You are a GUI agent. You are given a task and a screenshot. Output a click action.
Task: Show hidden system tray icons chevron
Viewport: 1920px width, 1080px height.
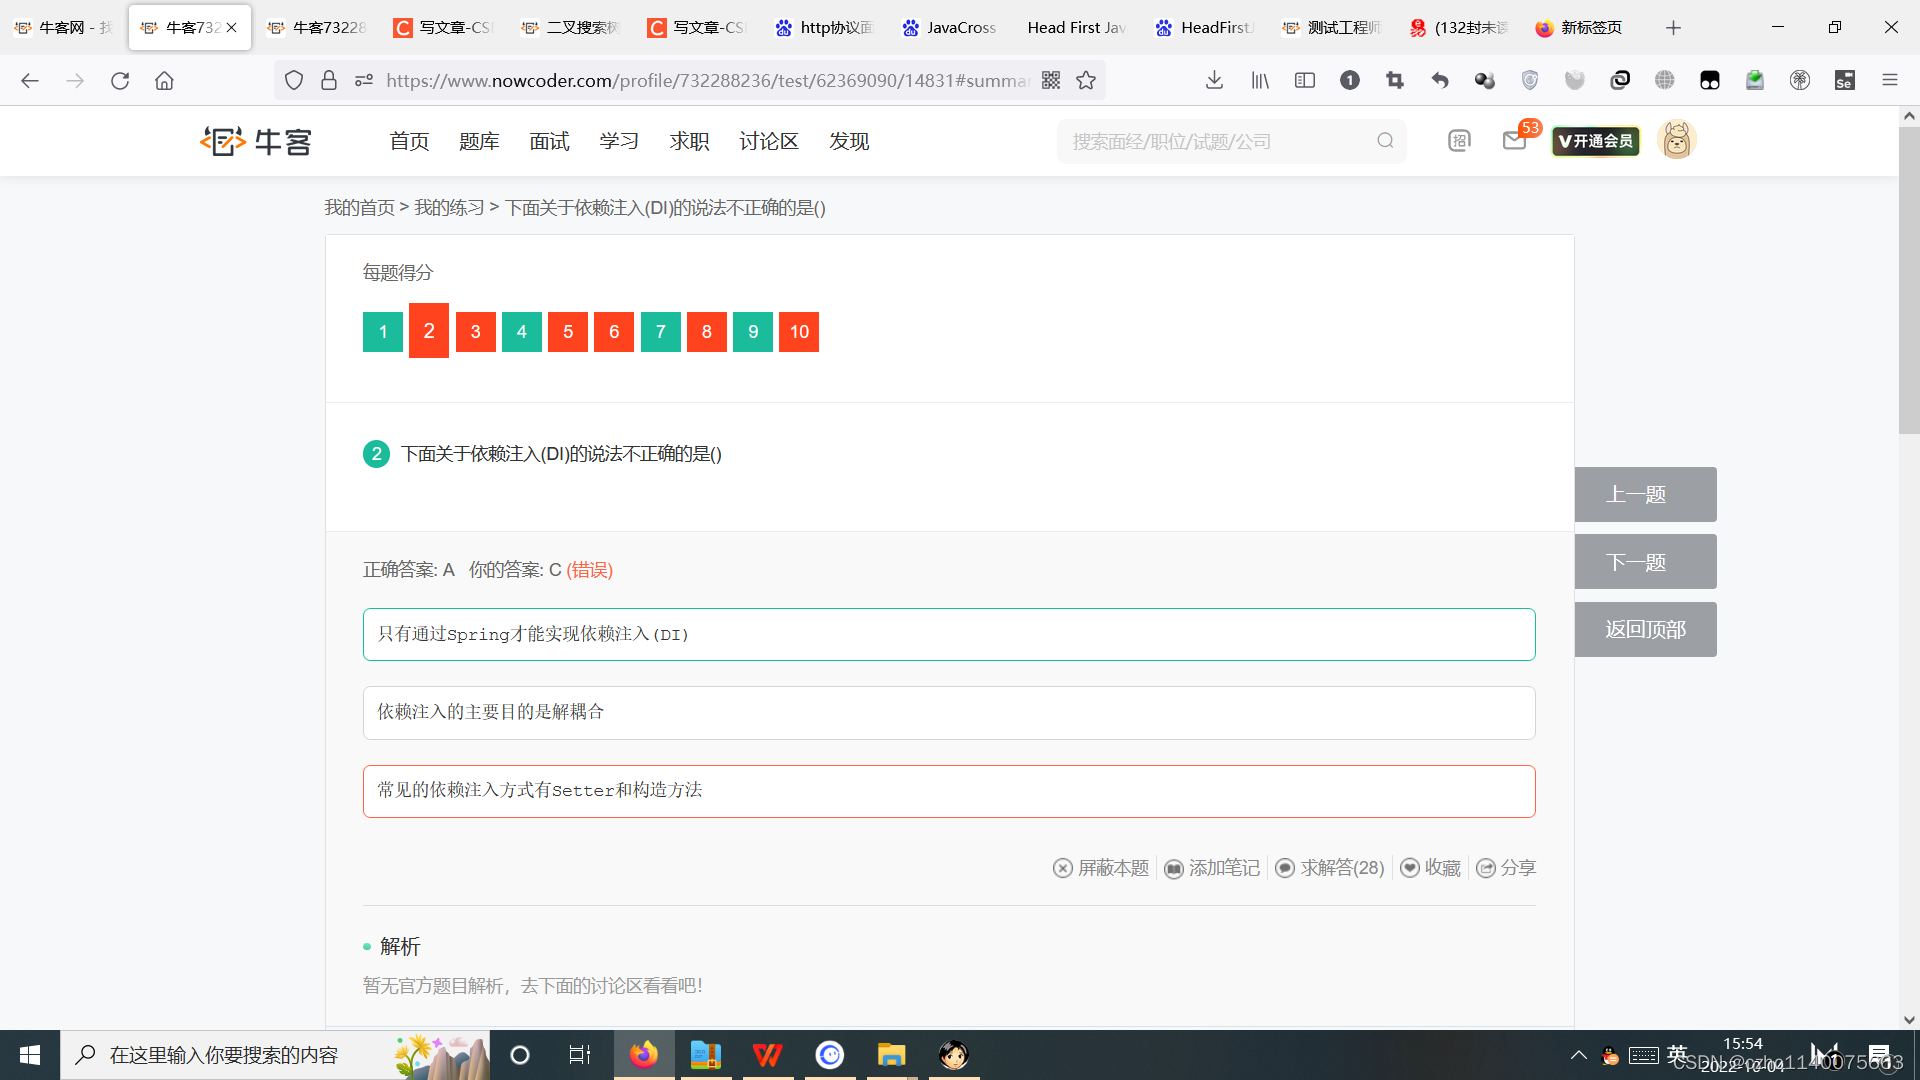1578,1055
